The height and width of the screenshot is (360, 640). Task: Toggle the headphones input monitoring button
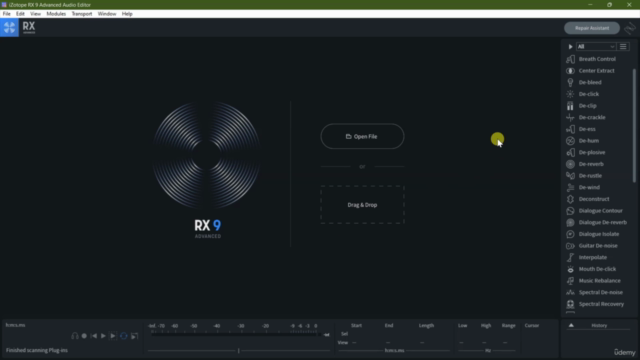75,336
